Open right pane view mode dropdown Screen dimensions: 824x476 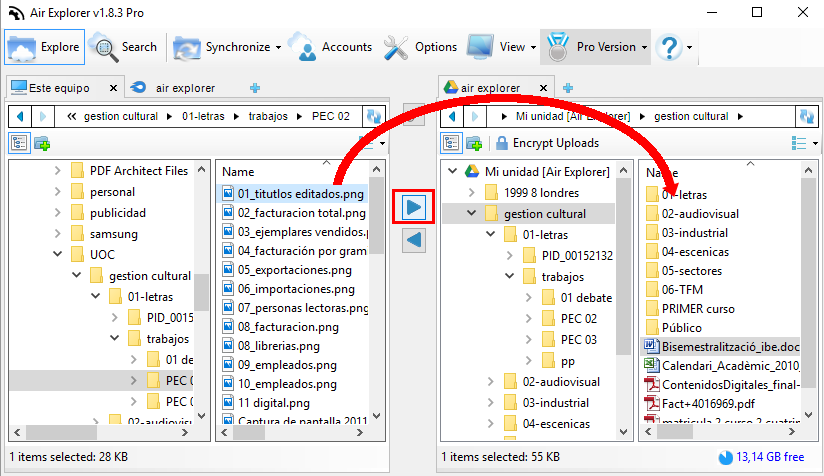point(815,143)
